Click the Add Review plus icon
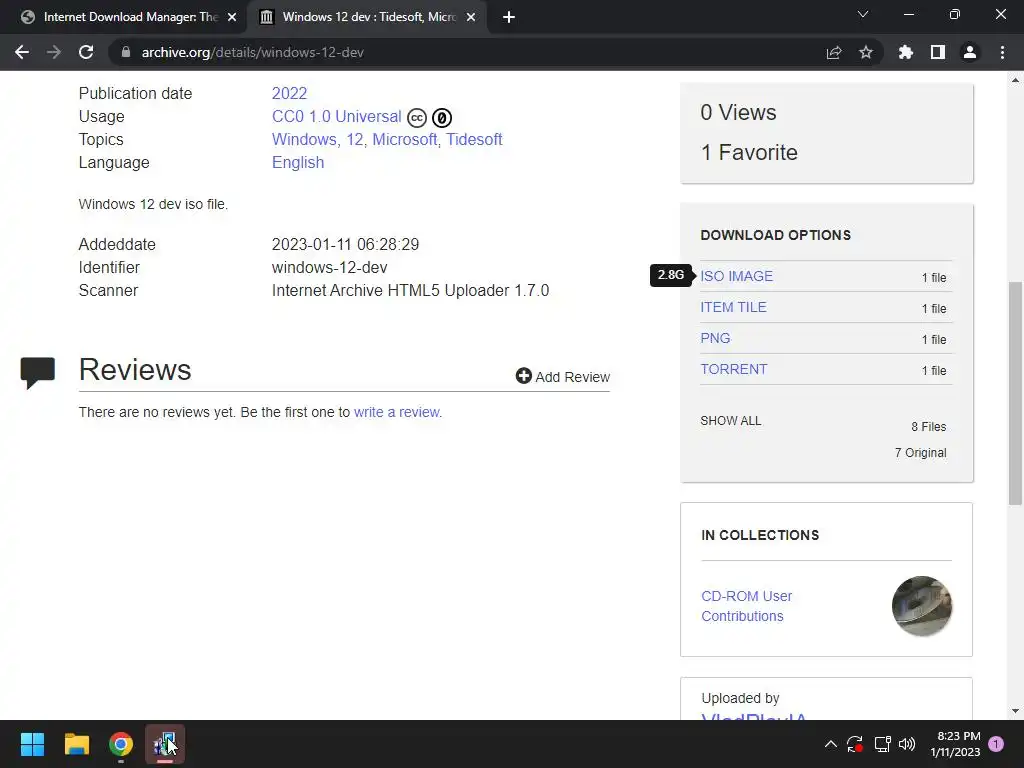 (x=523, y=376)
